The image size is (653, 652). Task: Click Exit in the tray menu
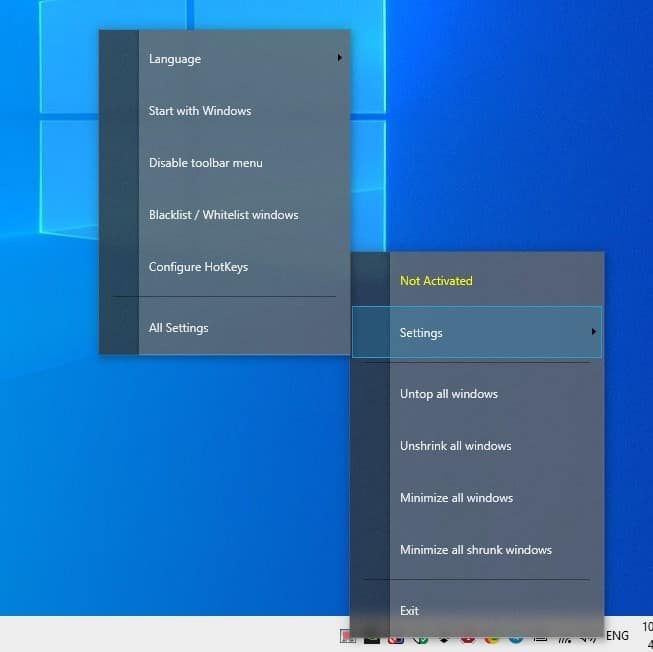[x=477, y=611]
